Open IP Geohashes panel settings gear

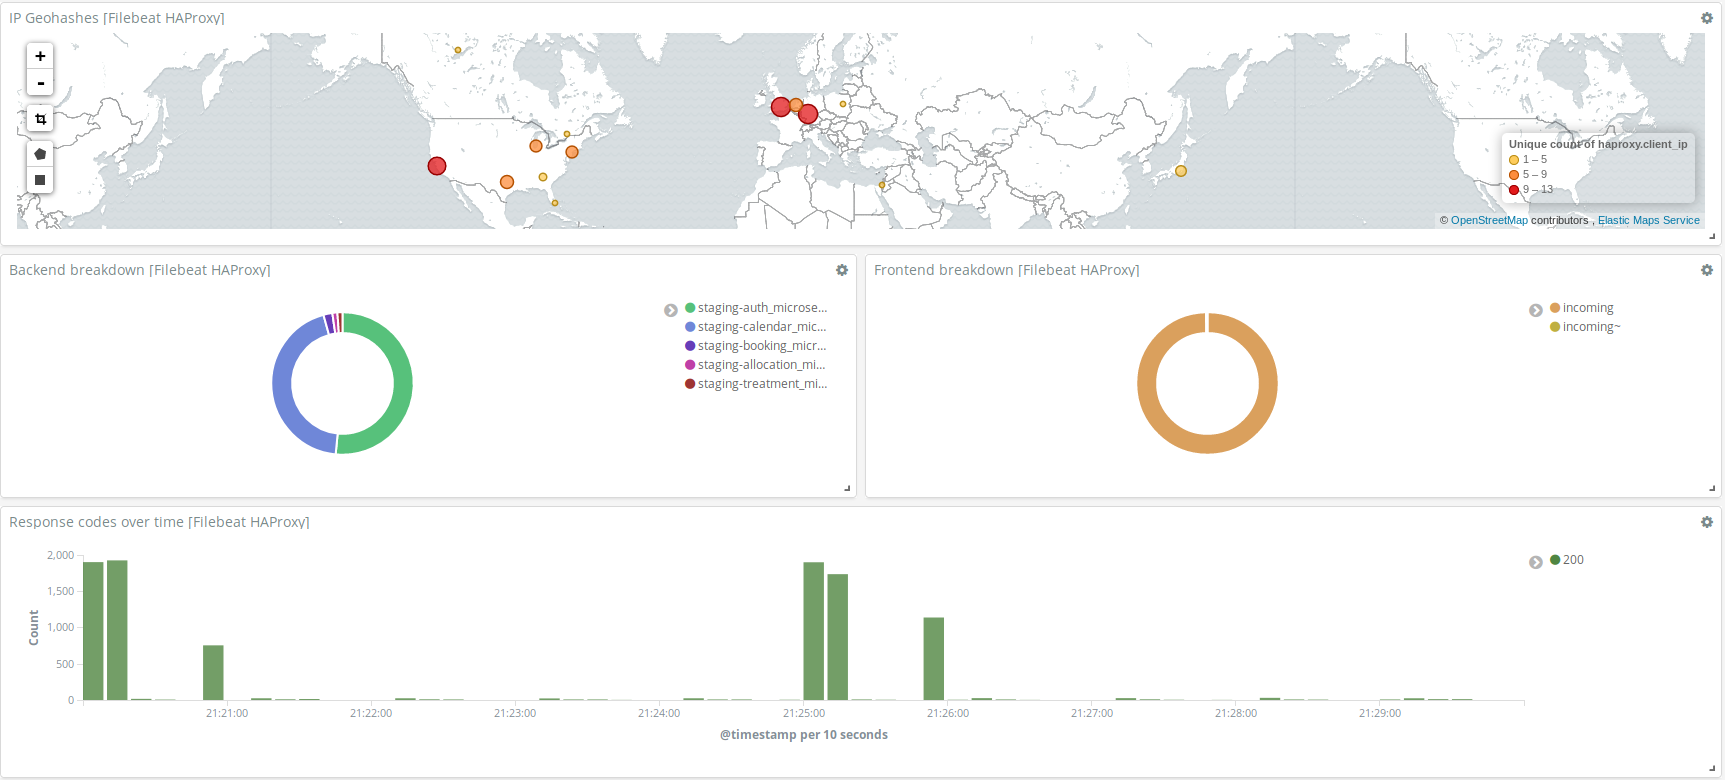pyautogui.click(x=1706, y=18)
